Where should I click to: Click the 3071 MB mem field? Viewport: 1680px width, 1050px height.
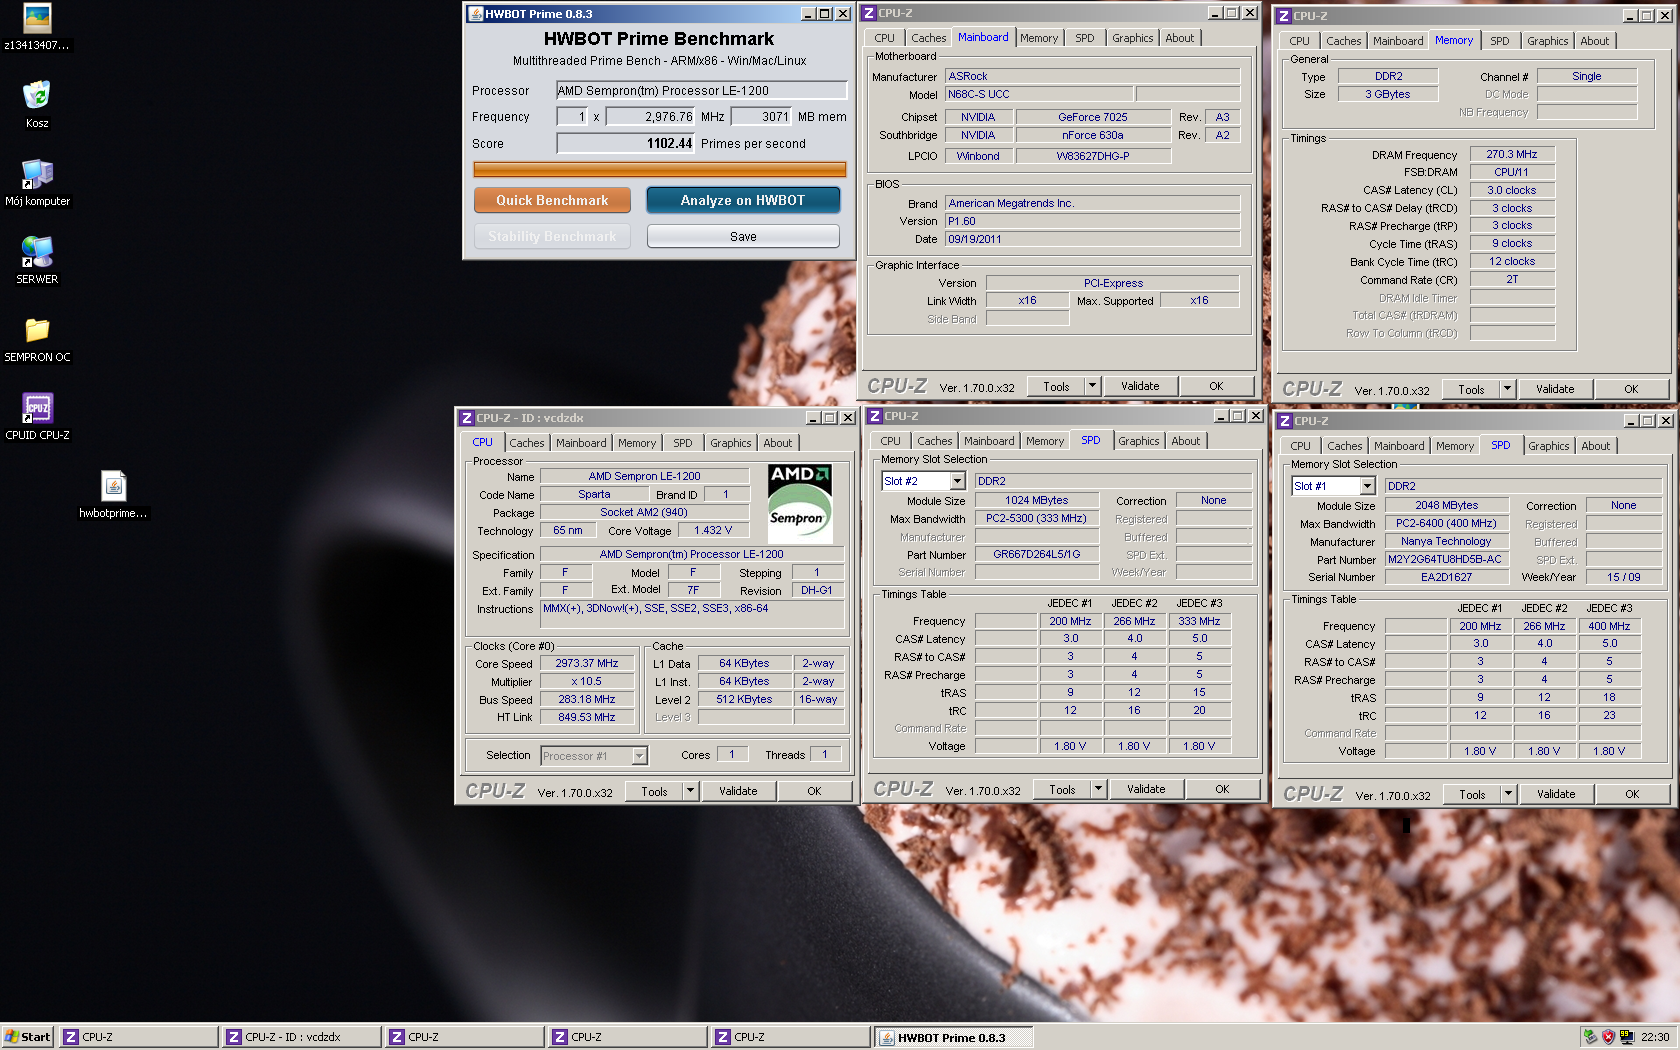[762, 116]
